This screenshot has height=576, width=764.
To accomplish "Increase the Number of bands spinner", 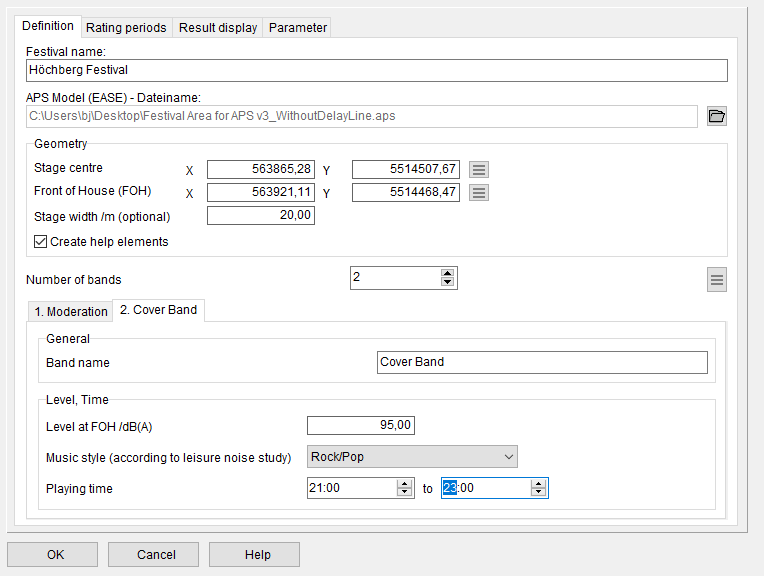I will (x=447, y=273).
